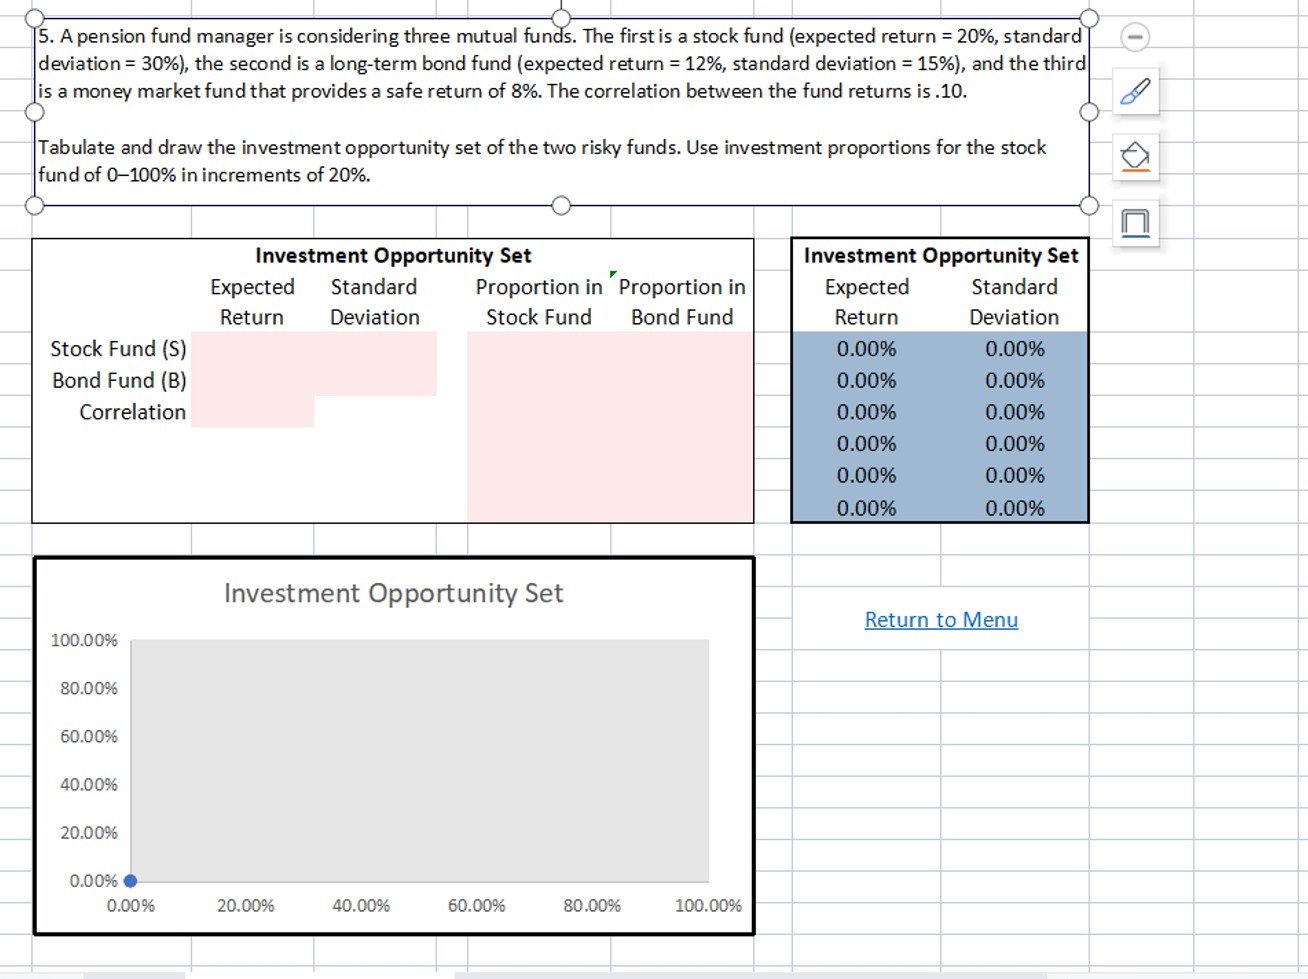
Task: Click the horizontal axis percentage labels
Action: pyautogui.click(x=420, y=905)
